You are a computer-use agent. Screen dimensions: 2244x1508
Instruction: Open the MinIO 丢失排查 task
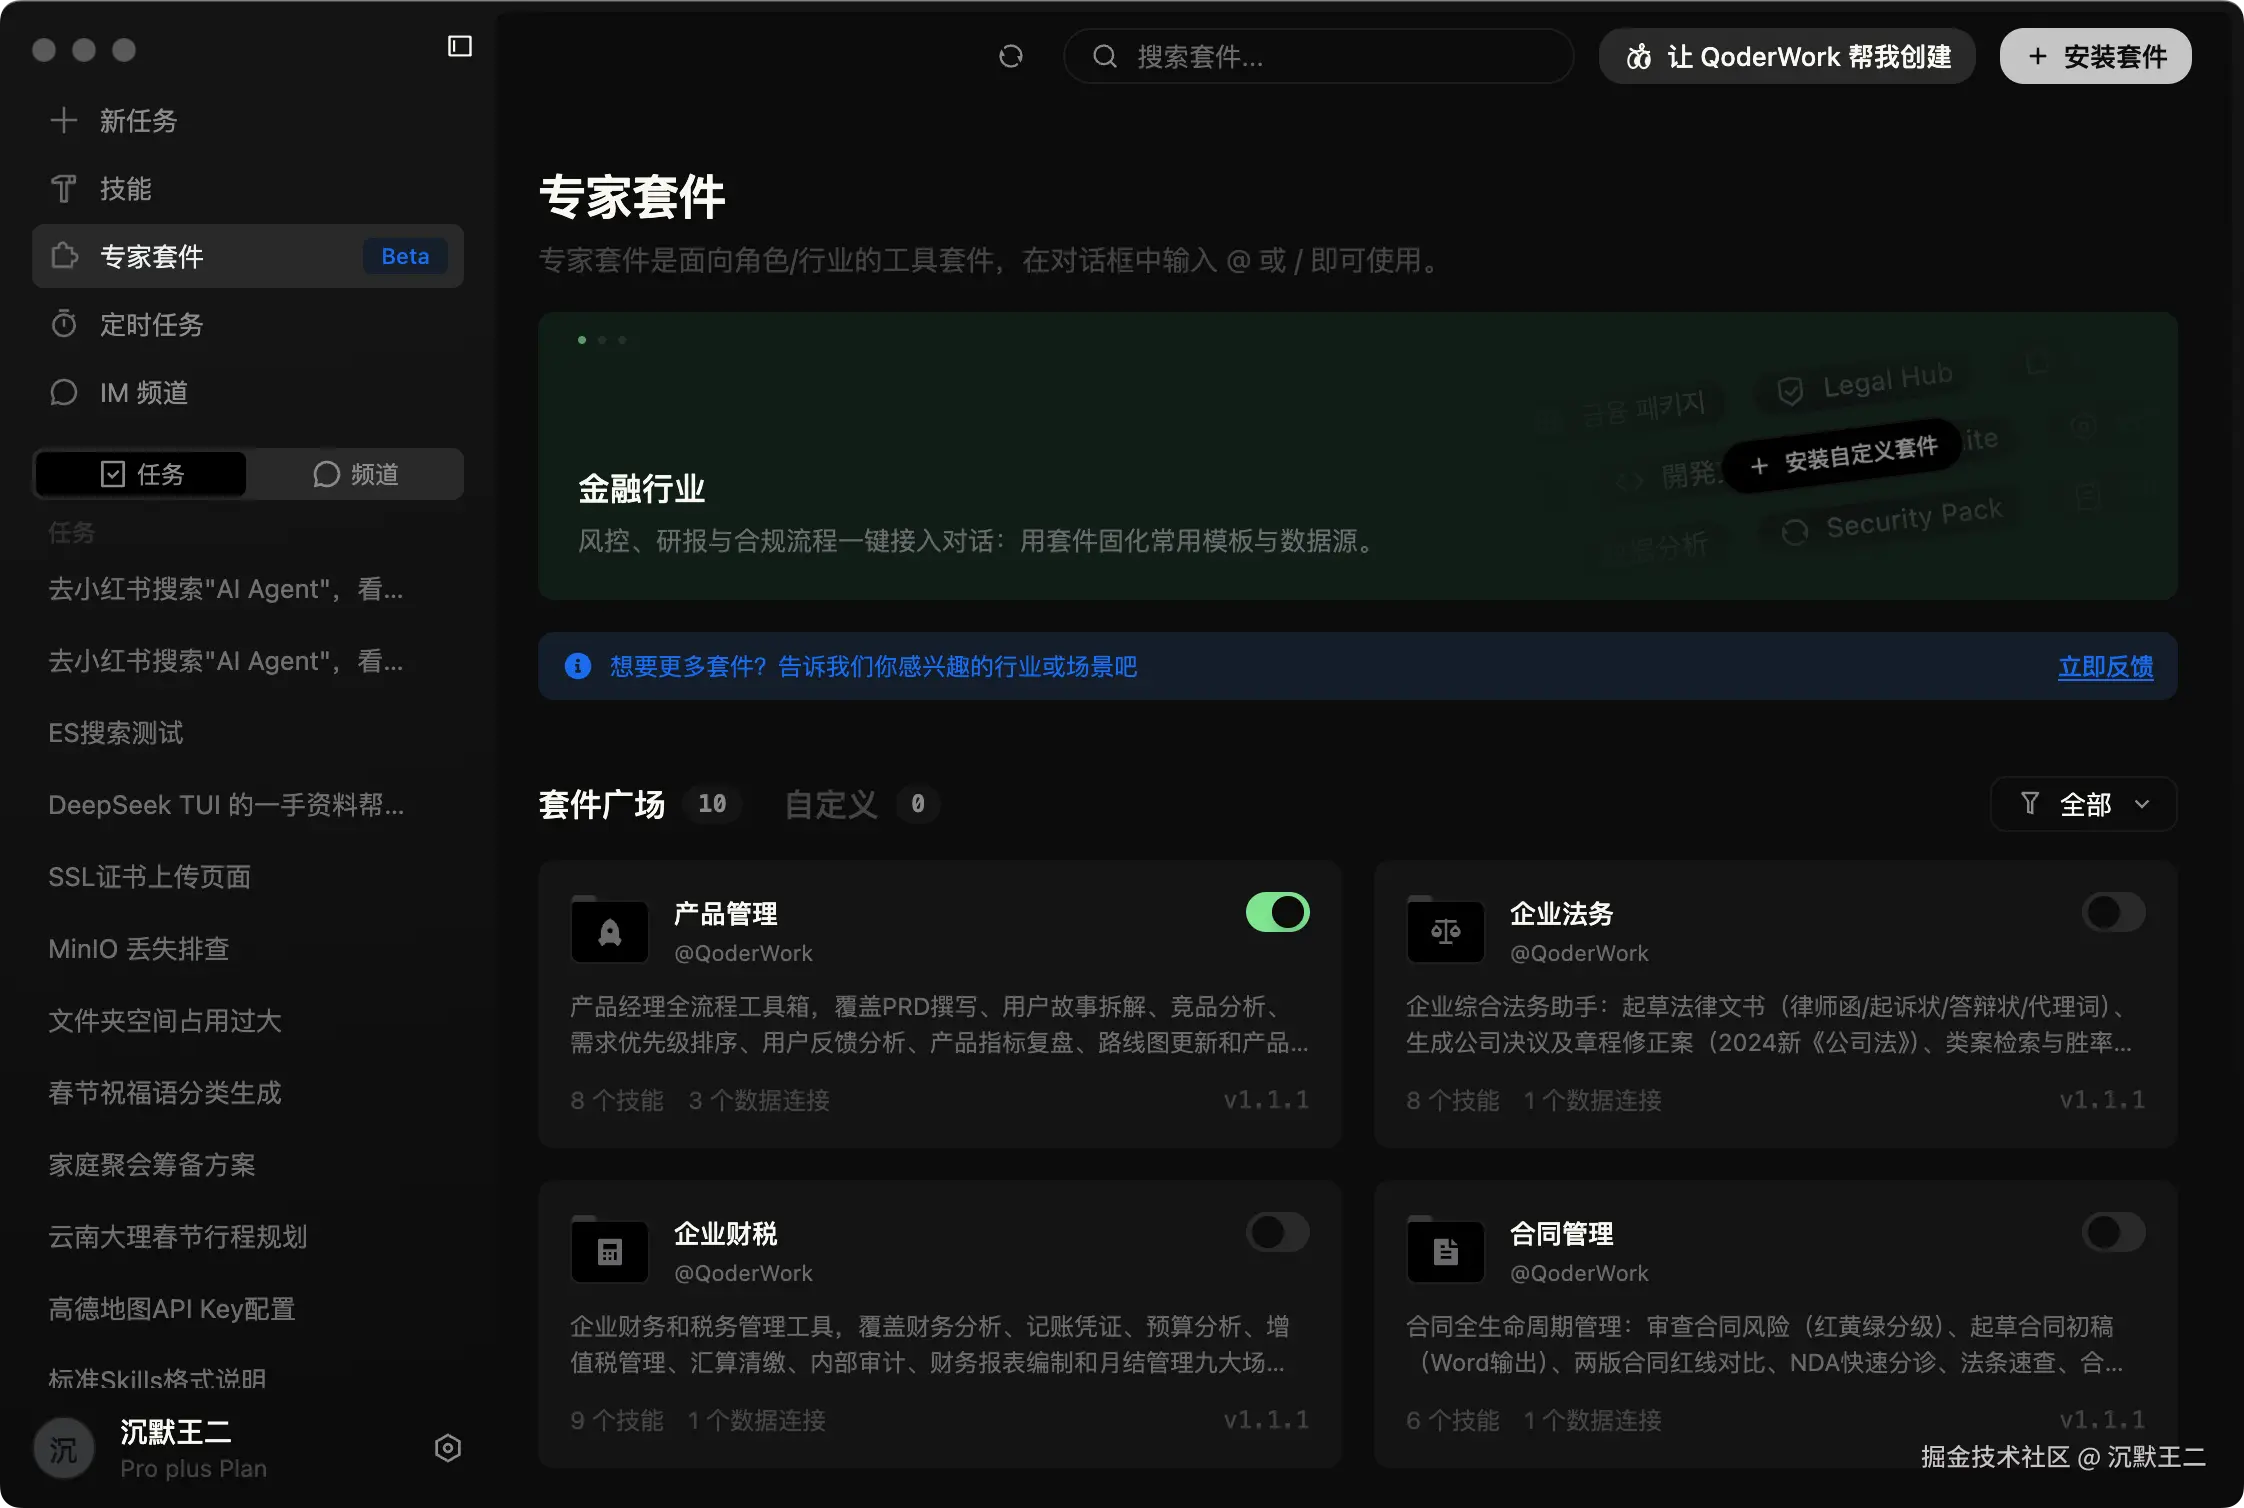pyautogui.click(x=248, y=949)
